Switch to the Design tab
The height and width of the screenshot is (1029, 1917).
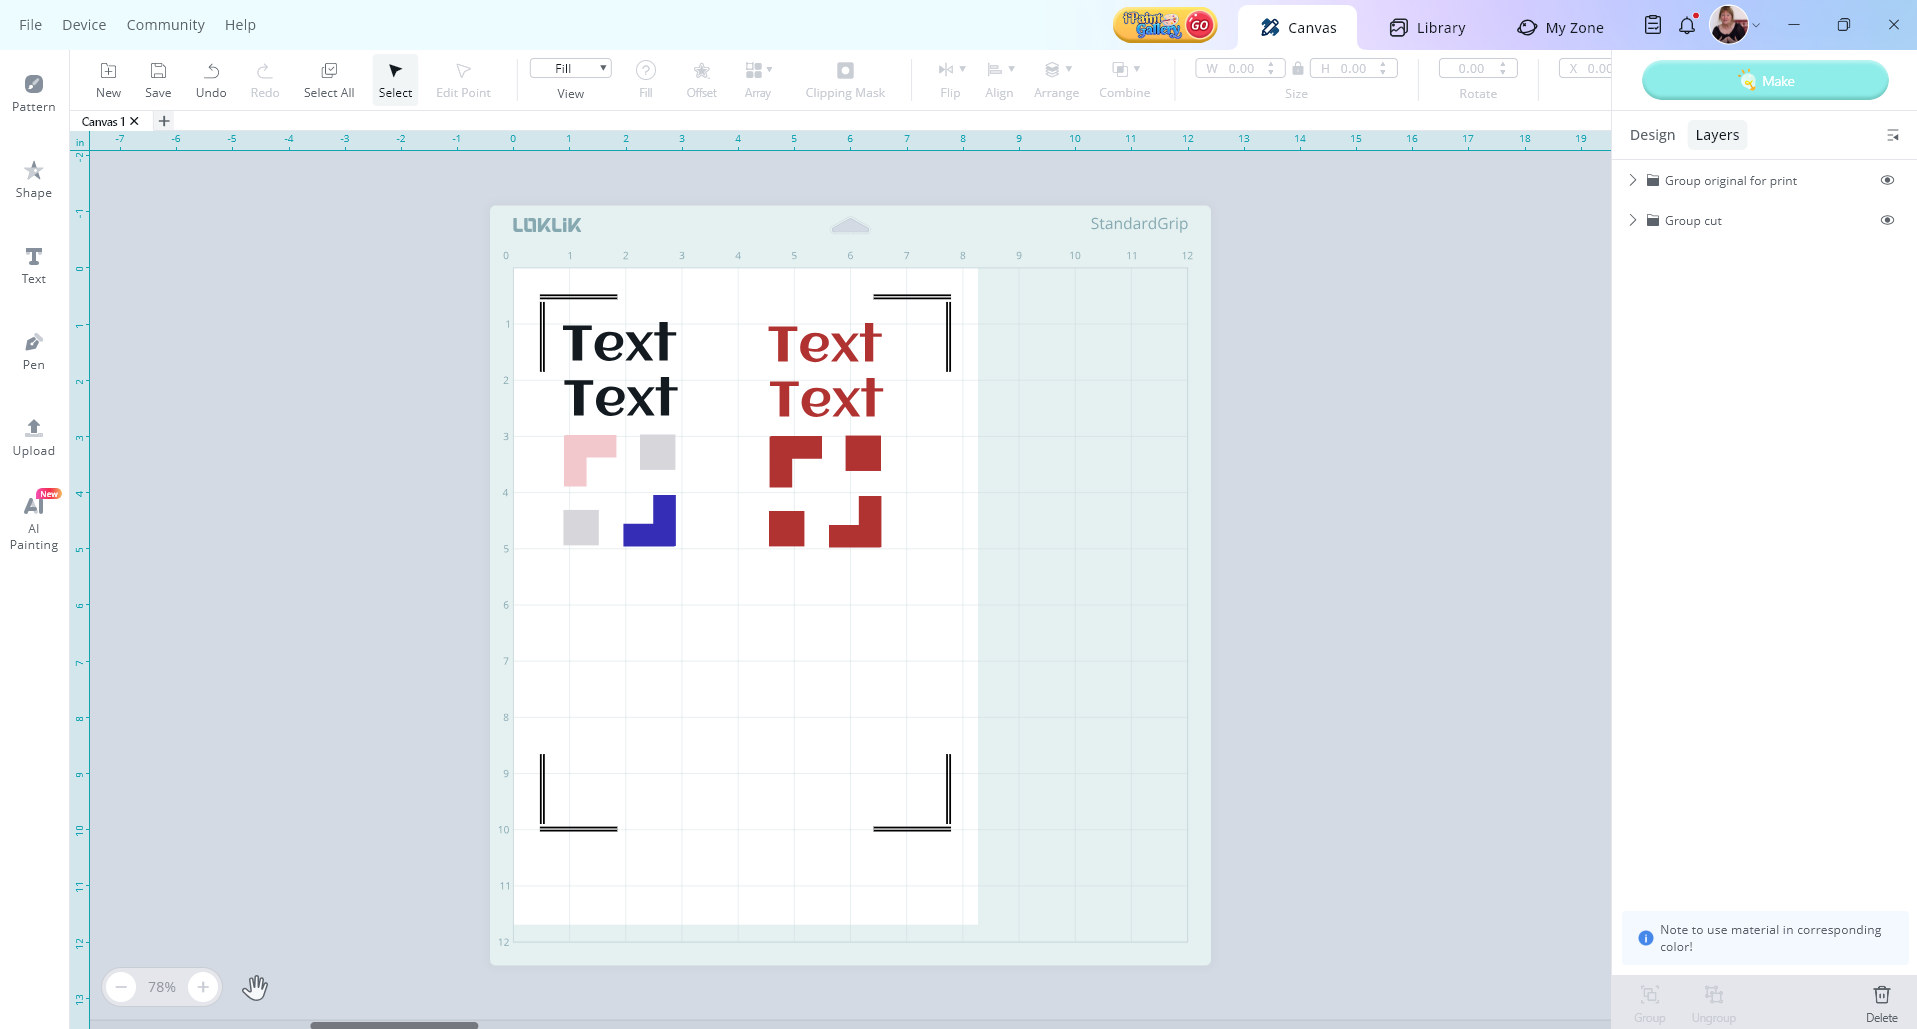click(x=1651, y=135)
